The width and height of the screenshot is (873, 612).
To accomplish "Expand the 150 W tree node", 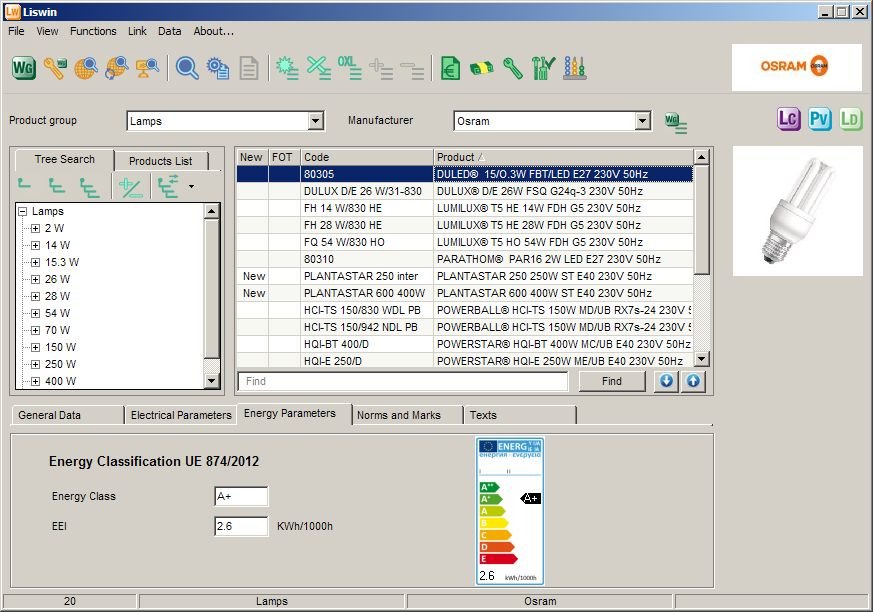I will 36,347.
